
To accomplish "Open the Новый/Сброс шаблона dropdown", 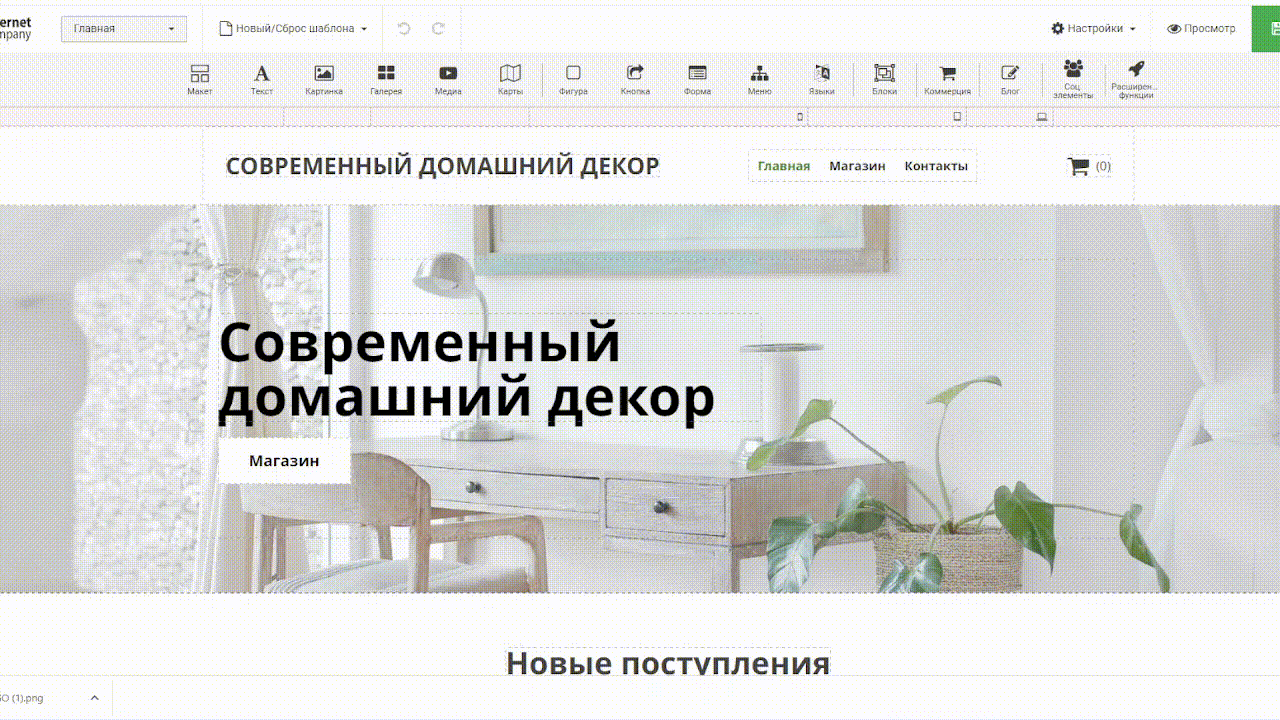I will pos(293,29).
